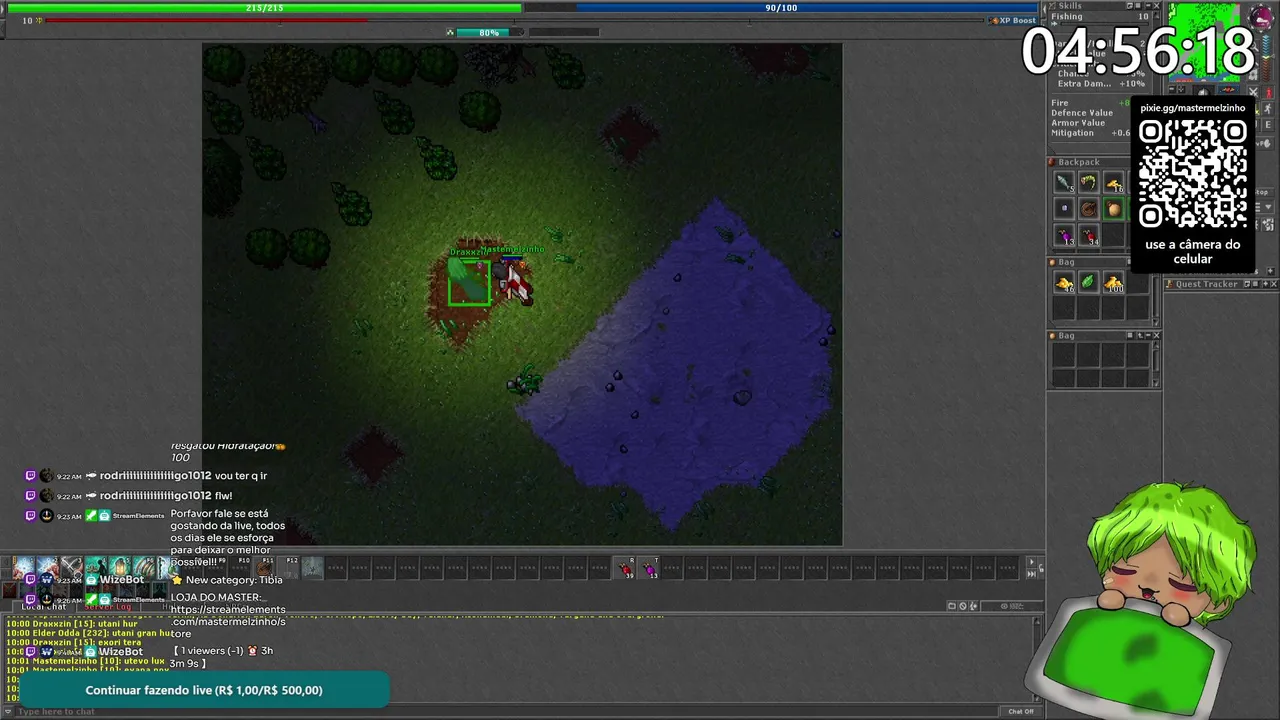Select the small white pearl item
1280x720 pixels.
(x=1064, y=208)
